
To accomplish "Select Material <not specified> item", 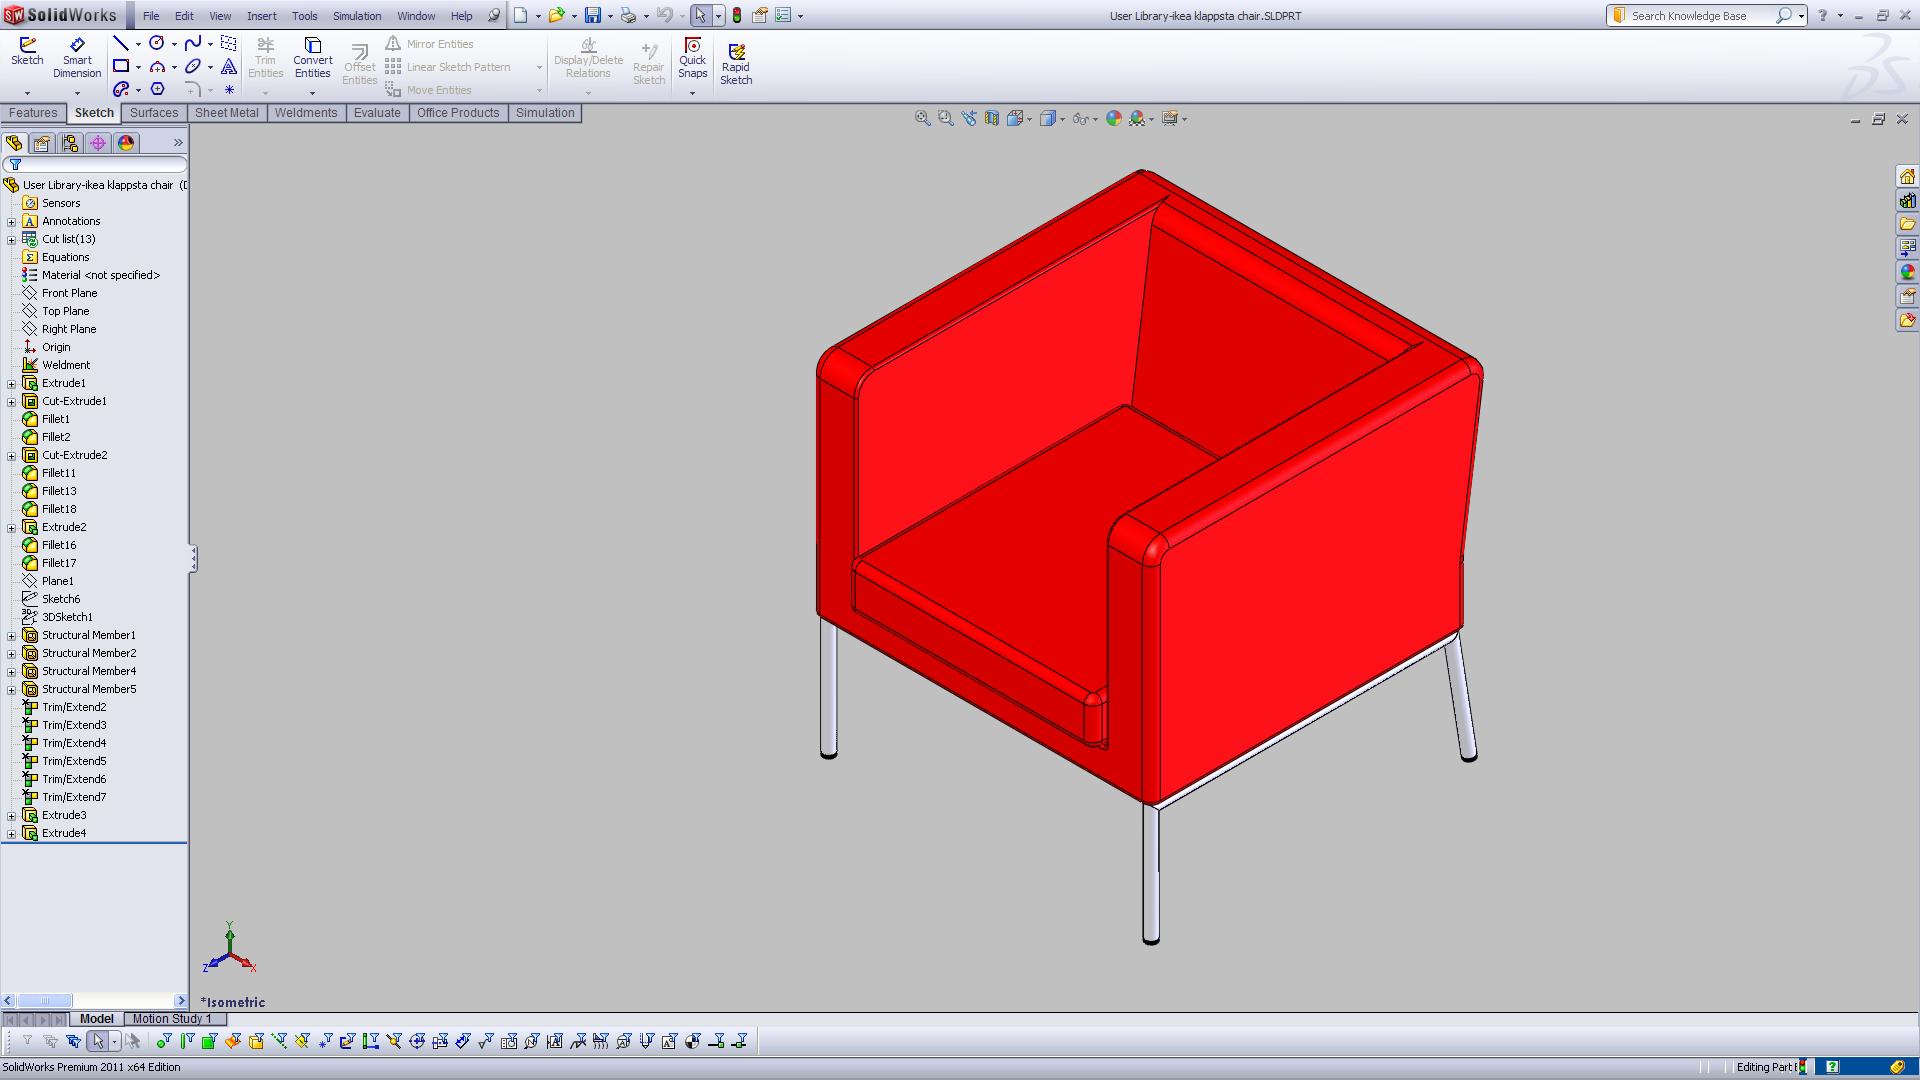I will click(100, 275).
